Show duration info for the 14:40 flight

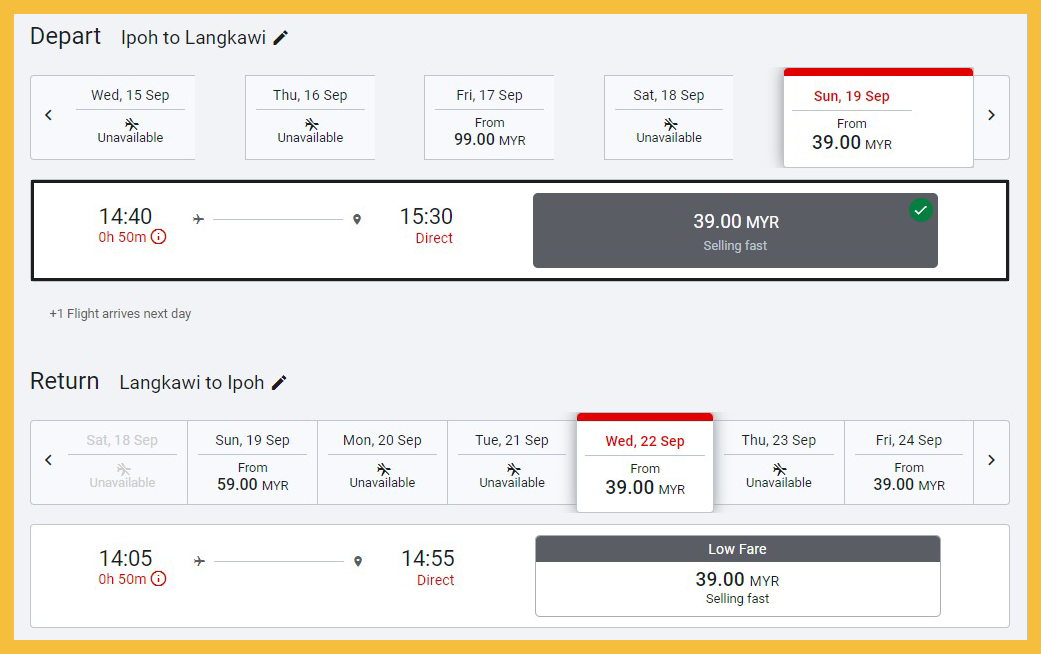pyautogui.click(x=158, y=237)
